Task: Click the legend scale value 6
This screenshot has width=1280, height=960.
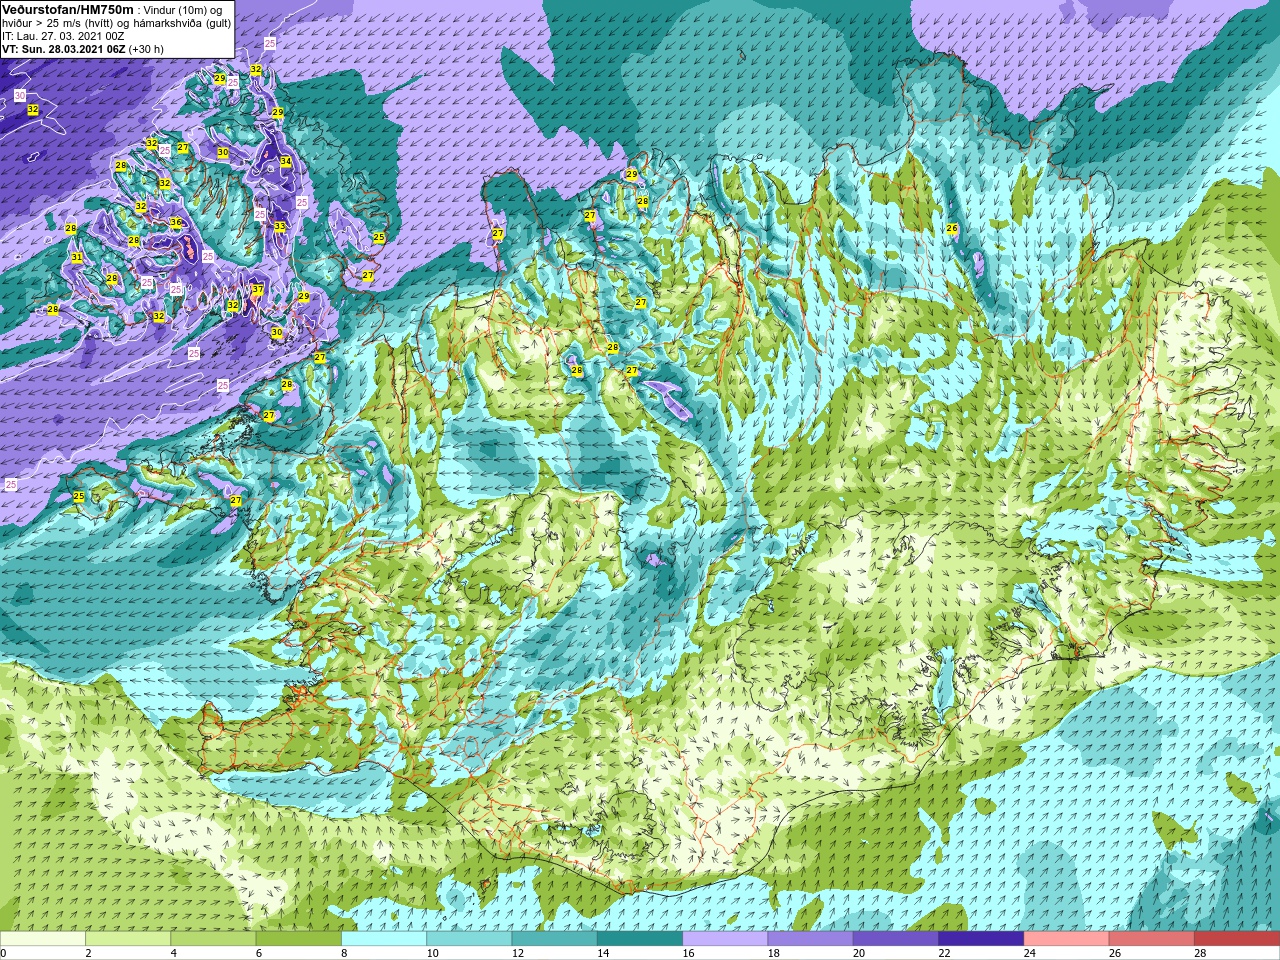Action: 258,953
